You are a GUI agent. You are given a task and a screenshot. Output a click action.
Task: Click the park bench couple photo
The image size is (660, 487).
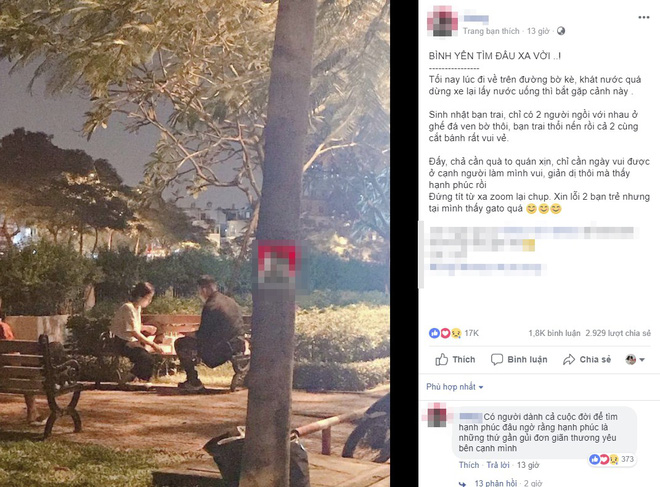[195, 243]
